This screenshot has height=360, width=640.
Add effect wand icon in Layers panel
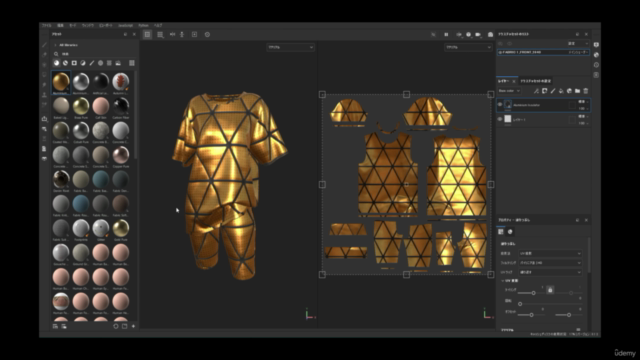pyautogui.click(x=536, y=91)
